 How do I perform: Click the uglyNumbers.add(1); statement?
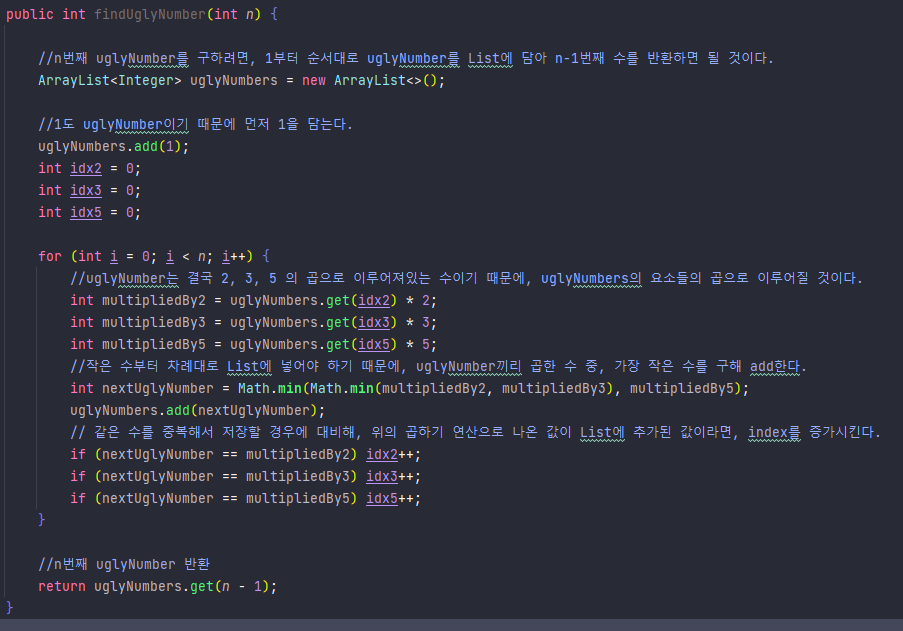tap(113, 147)
